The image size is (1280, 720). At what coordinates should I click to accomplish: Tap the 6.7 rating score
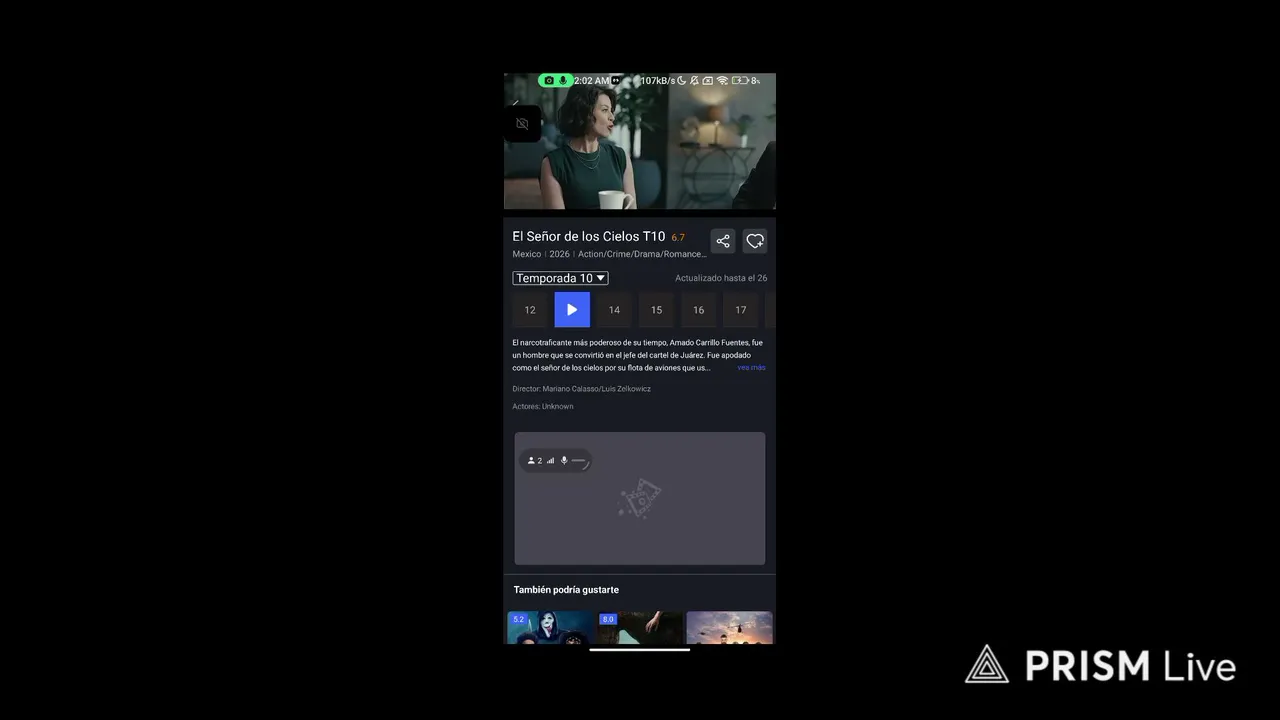[678, 238]
